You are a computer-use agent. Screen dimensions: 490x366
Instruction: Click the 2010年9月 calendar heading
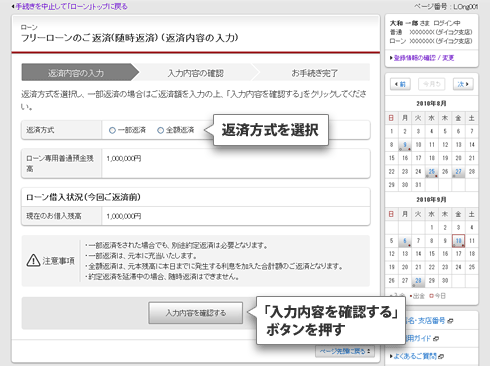pyautogui.click(x=431, y=200)
